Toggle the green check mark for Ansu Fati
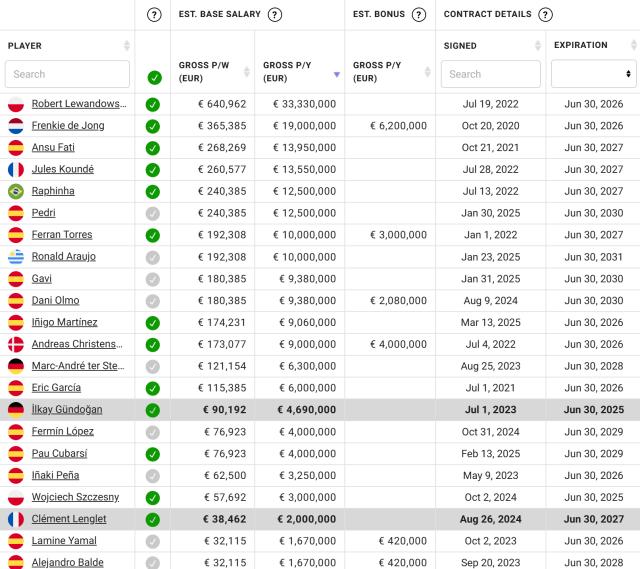The image size is (640, 569). [x=153, y=148]
